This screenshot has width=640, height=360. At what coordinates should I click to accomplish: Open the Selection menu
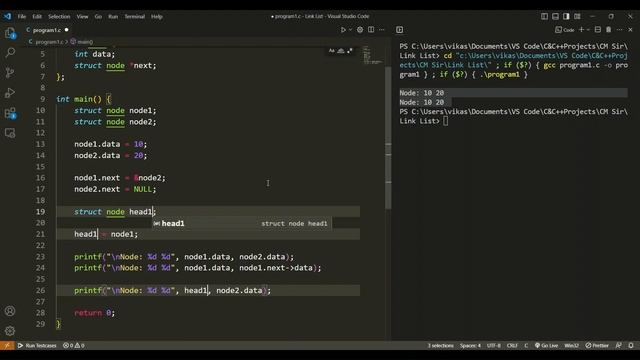[59, 17]
